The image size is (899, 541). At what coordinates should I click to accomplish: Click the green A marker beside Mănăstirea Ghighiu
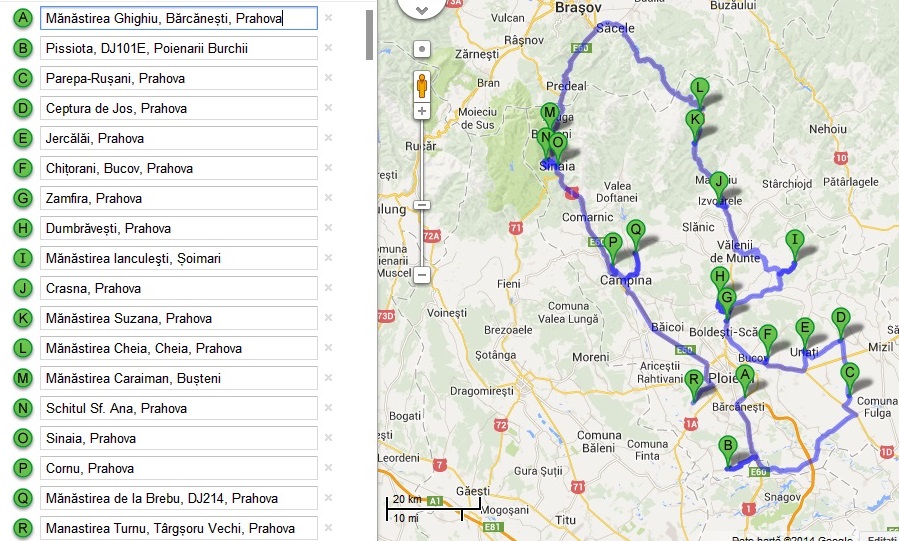click(22, 18)
